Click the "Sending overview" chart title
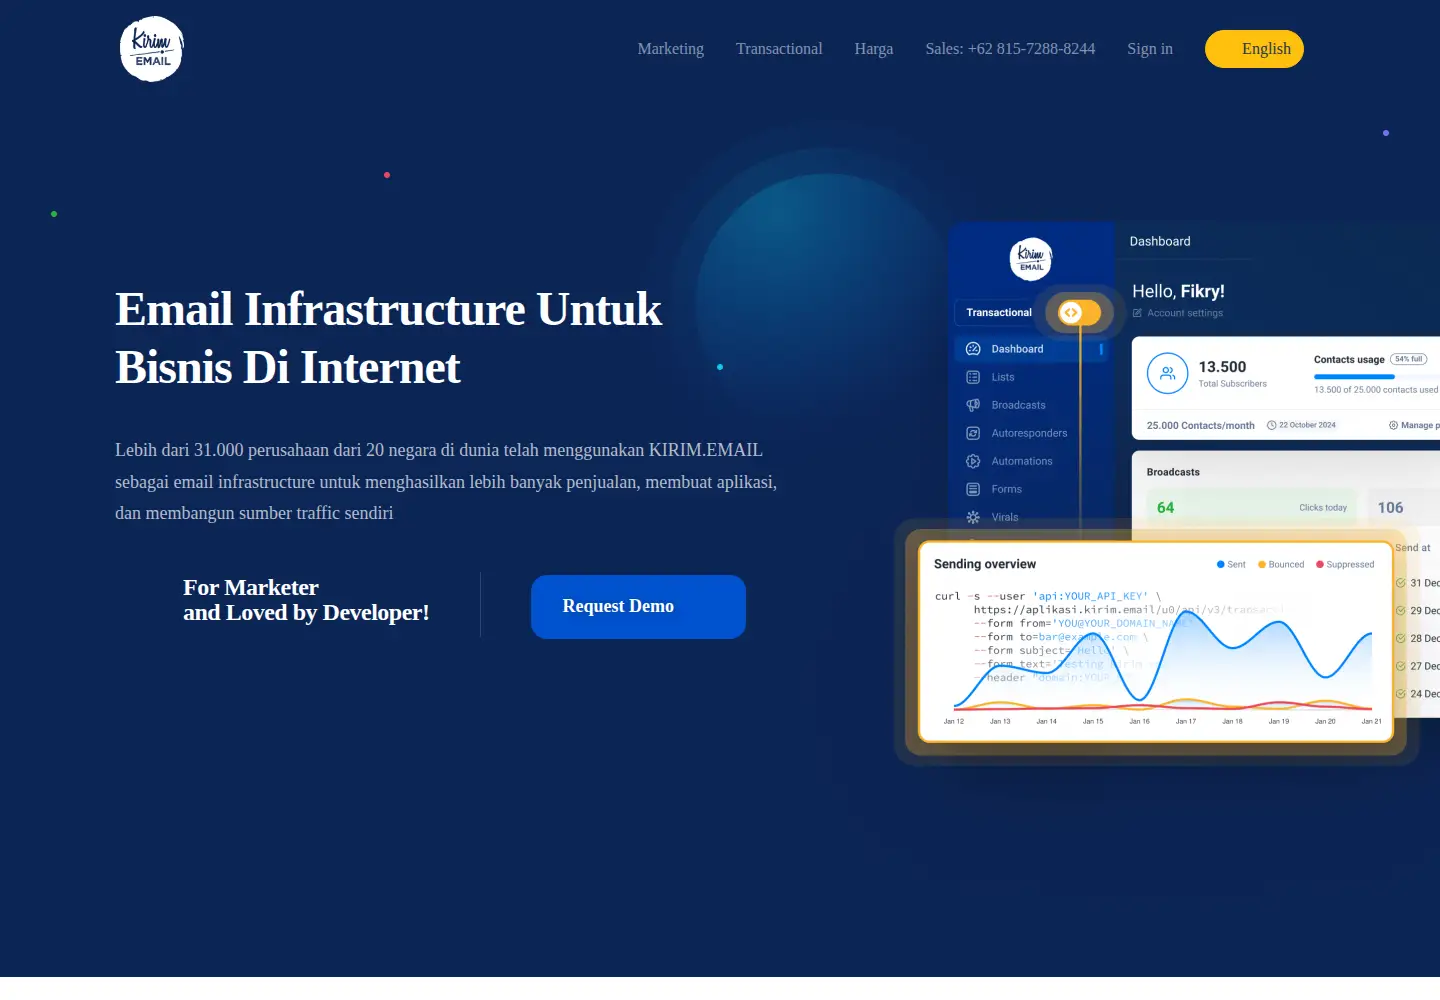This screenshot has width=1440, height=1000. pyautogui.click(x=985, y=564)
